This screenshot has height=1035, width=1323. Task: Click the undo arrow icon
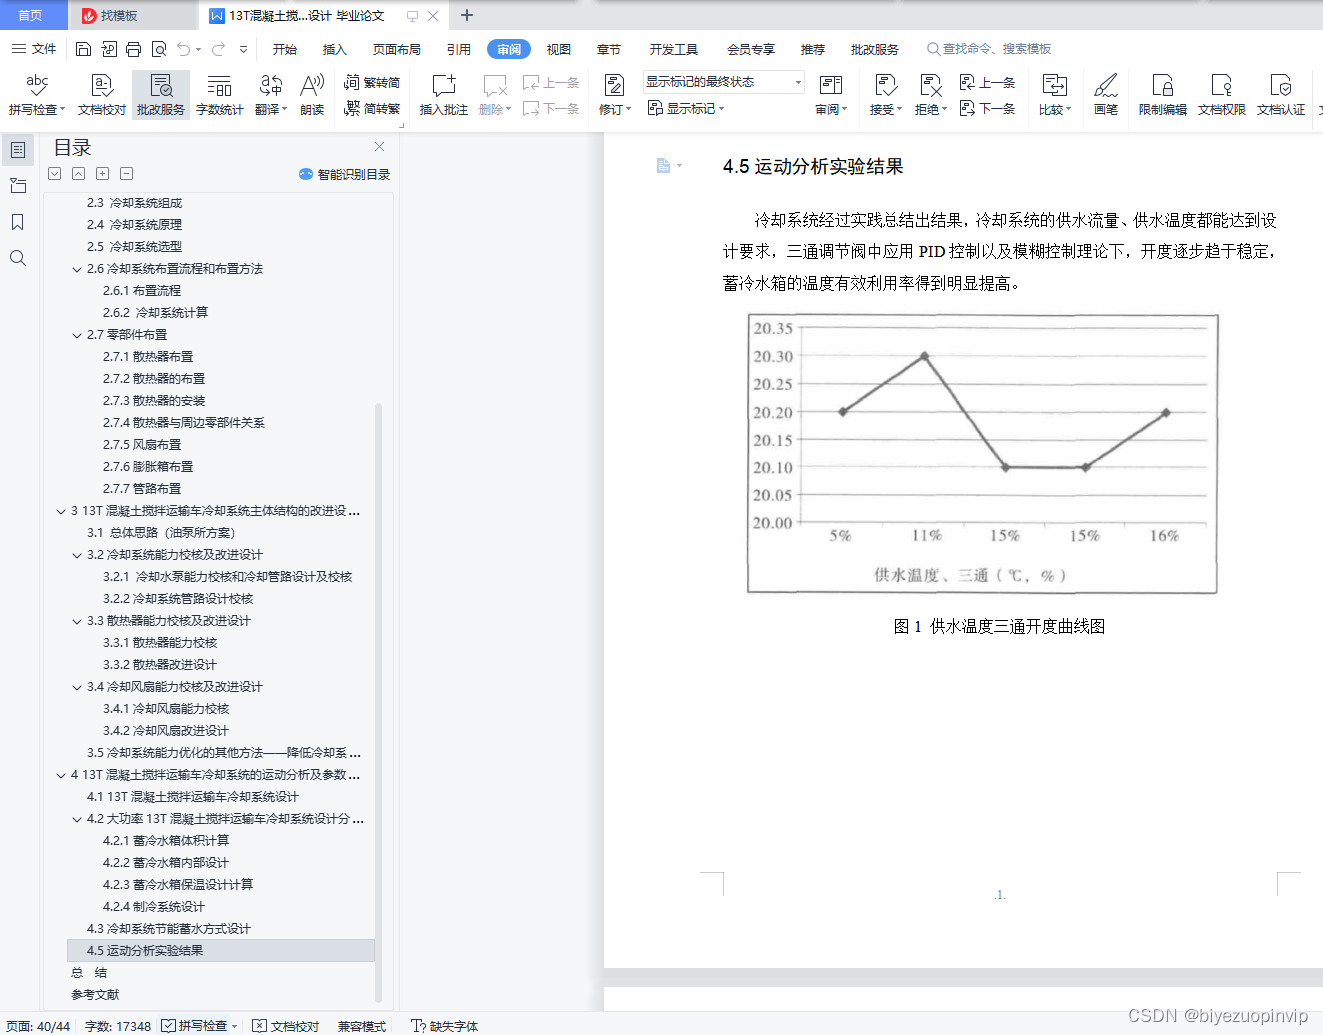click(x=183, y=49)
